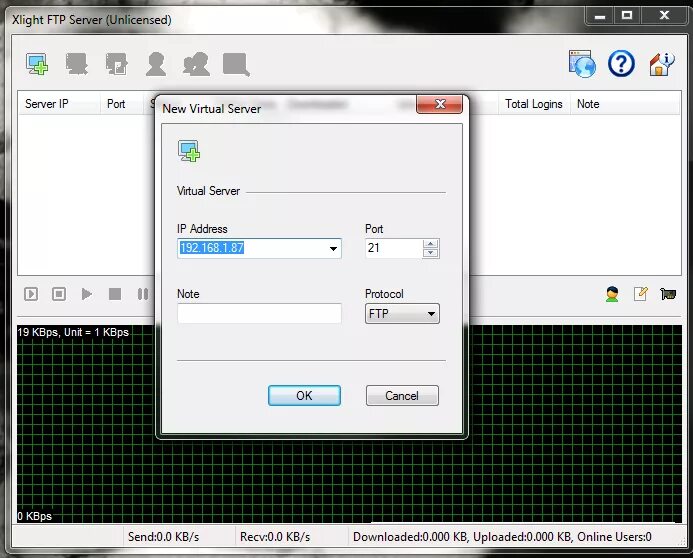The image size is (693, 558).
Task: Sort by the Server IP column header
Action: tap(59, 104)
